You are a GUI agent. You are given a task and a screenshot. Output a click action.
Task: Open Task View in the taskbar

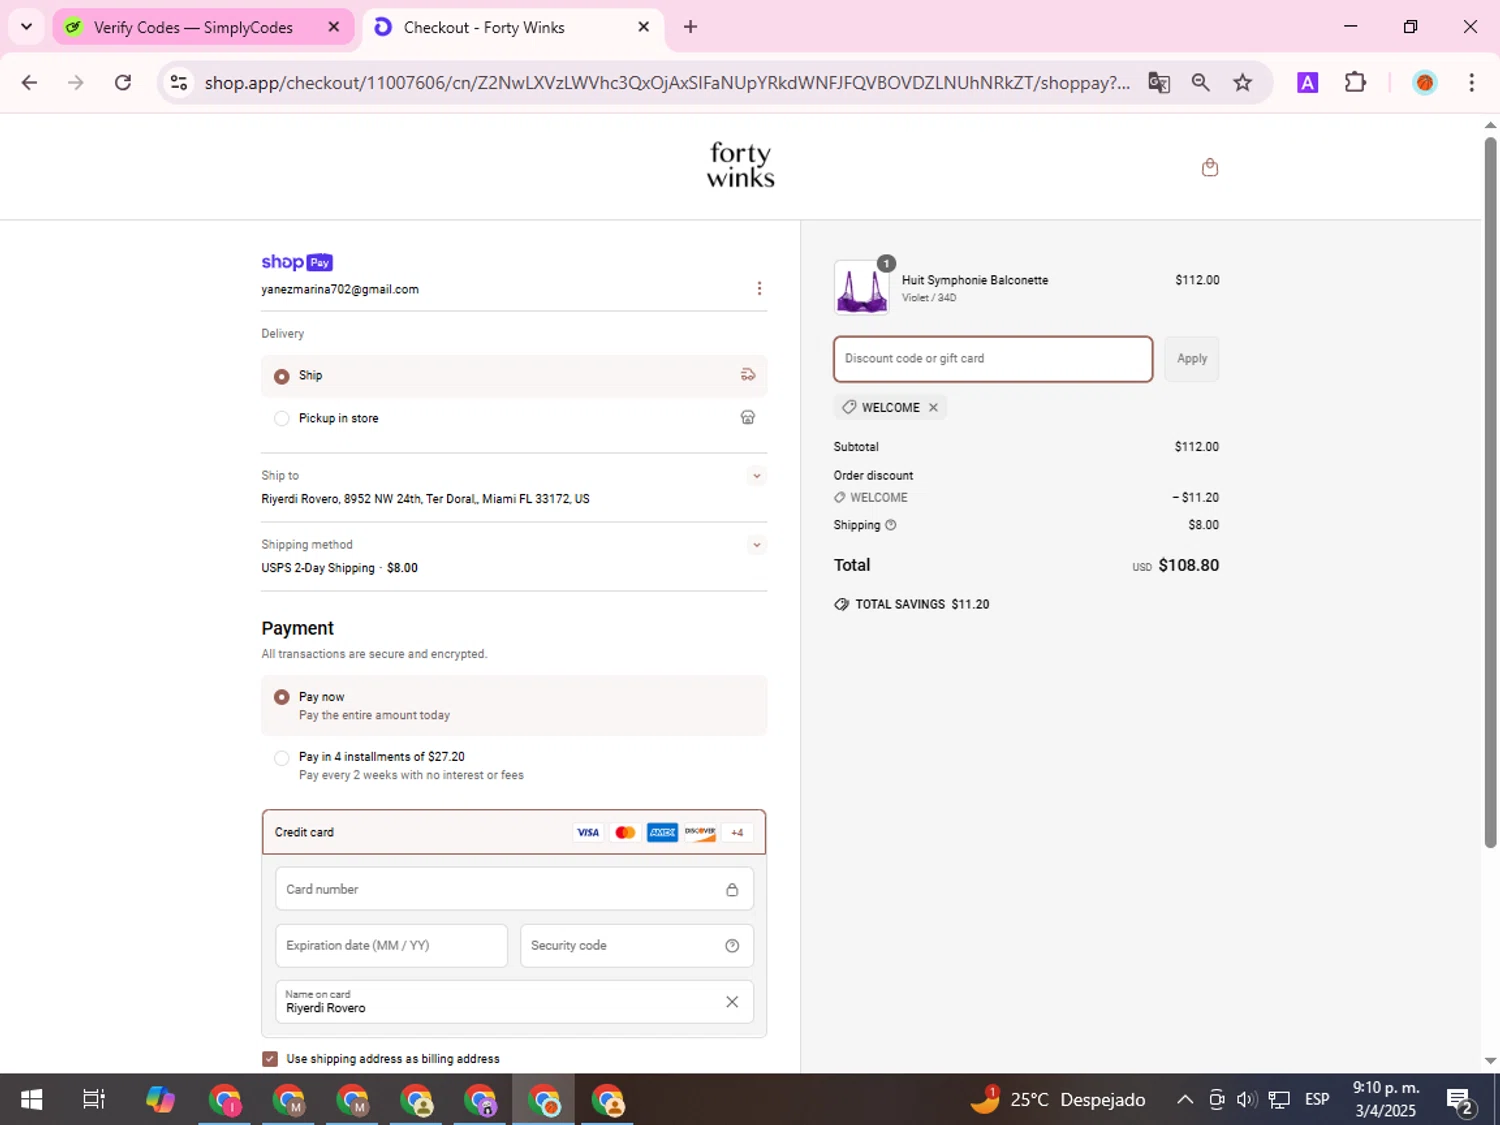coord(94,1100)
